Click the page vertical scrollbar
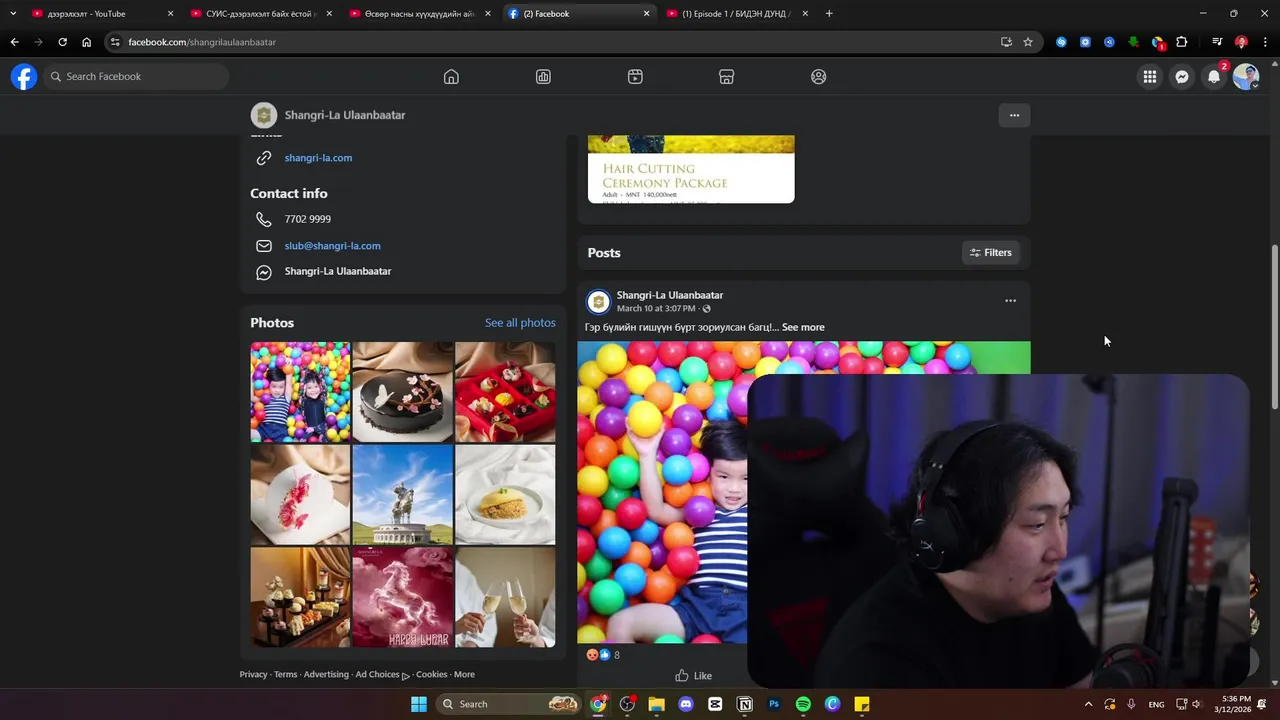The image size is (1280, 720). click(x=1274, y=326)
